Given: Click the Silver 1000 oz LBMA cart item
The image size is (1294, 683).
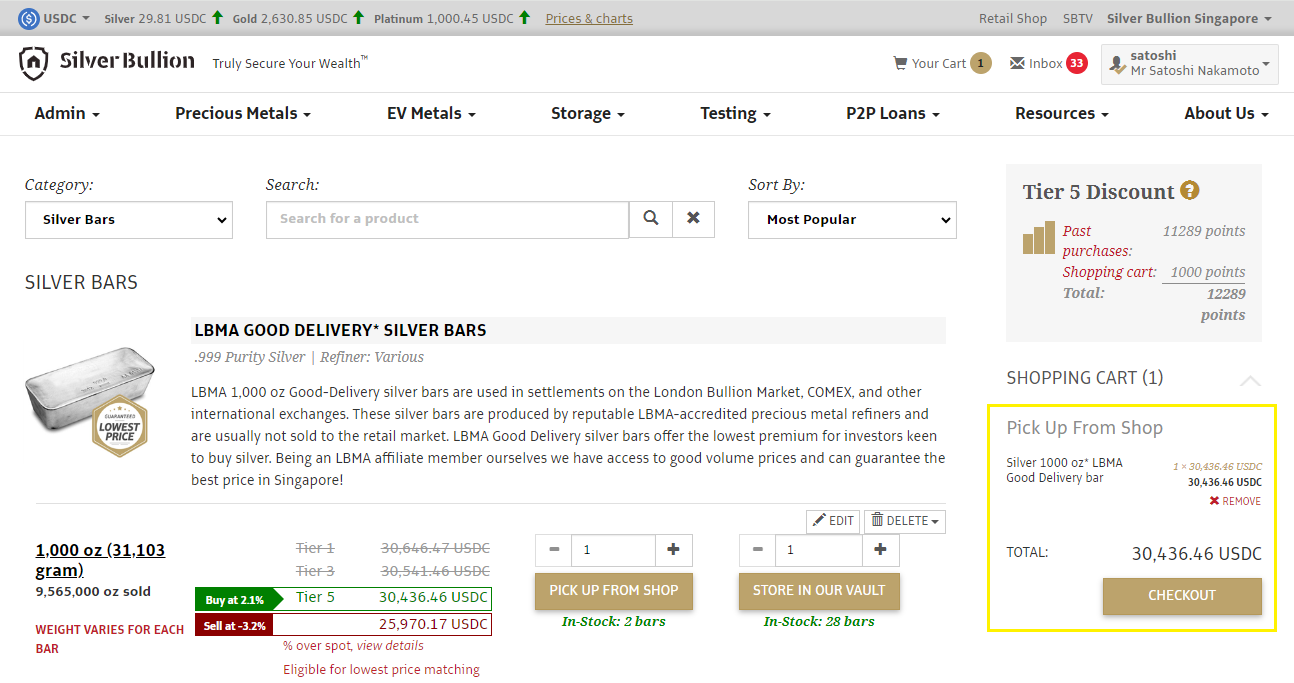Looking at the screenshot, I should pyautogui.click(x=1064, y=470).
